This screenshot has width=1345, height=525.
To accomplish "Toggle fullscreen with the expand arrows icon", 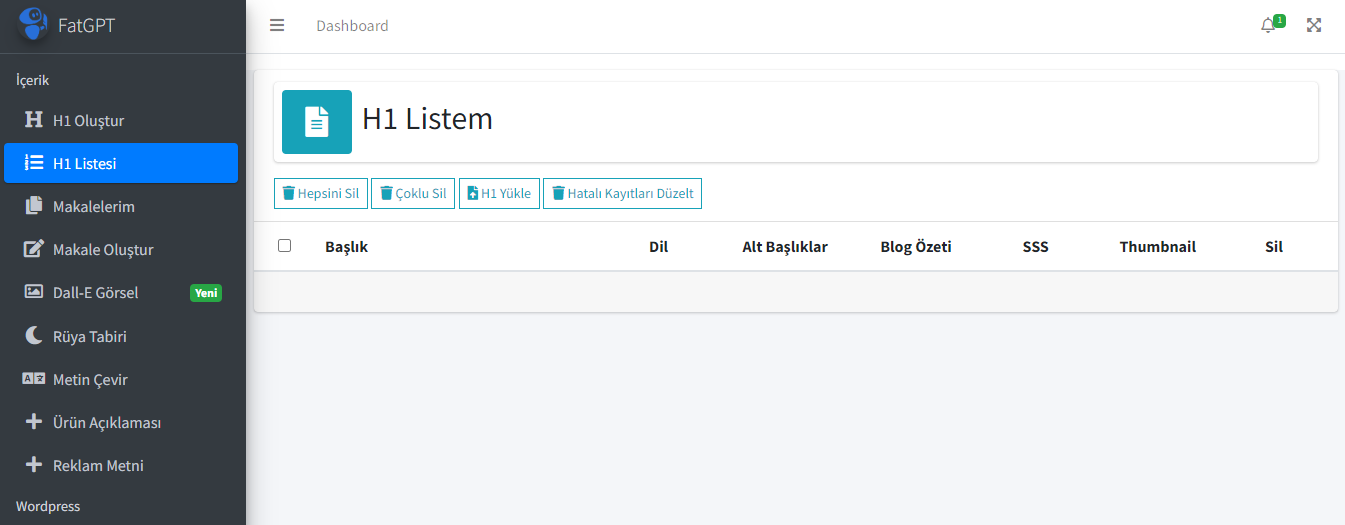I will tap(1315, 26).
